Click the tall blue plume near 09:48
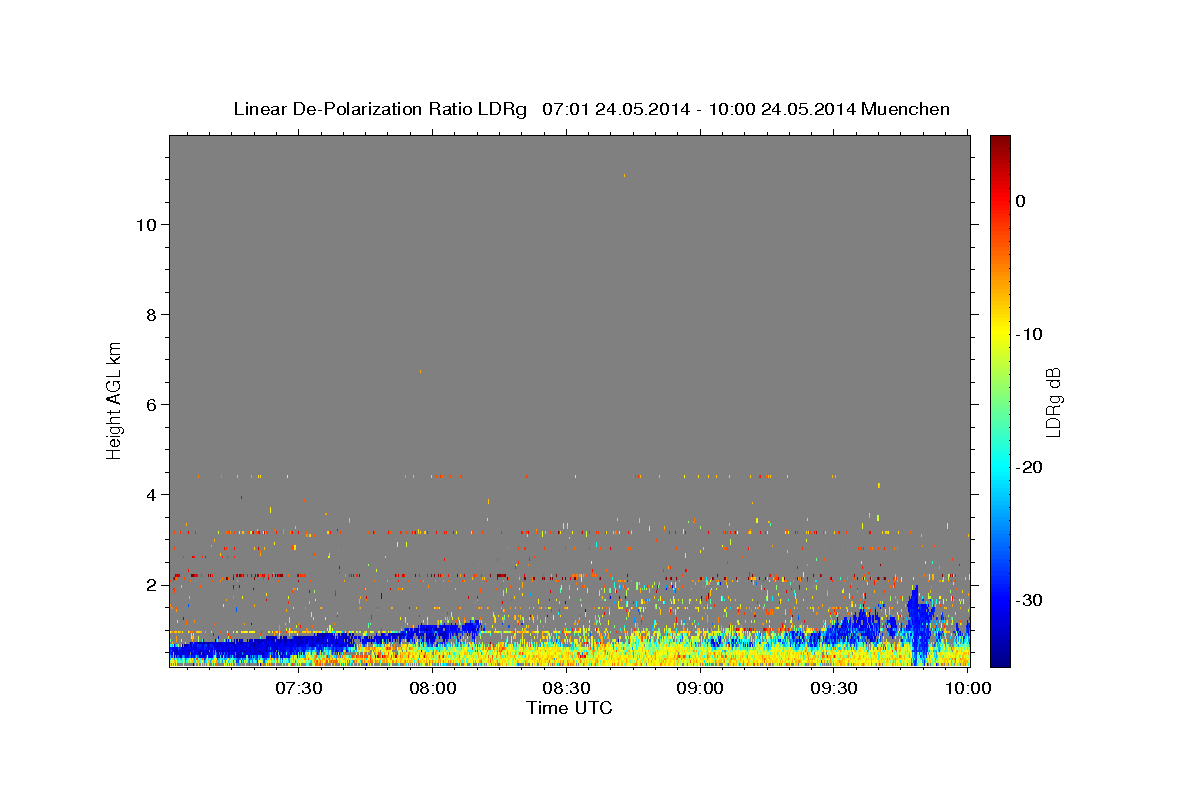The image size is (1200, 800). pos(918,625)
